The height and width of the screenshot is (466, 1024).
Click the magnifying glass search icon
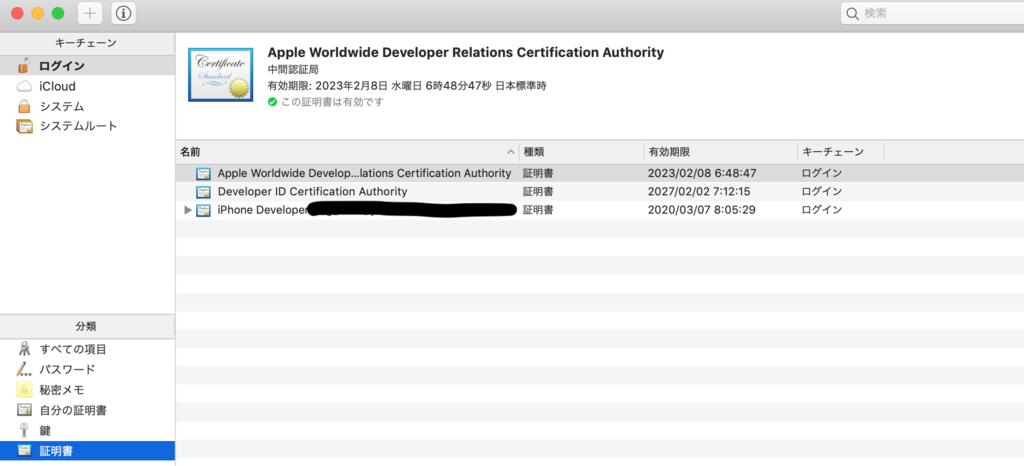coord(853,13)
